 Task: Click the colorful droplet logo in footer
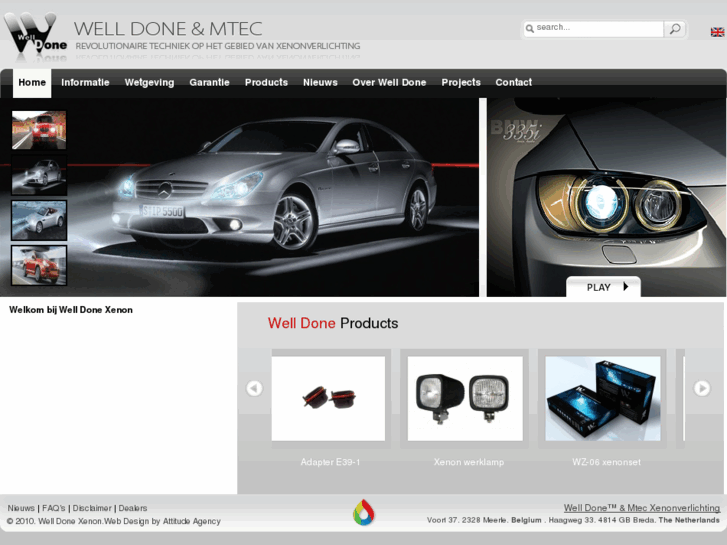(x=364, y=512)
